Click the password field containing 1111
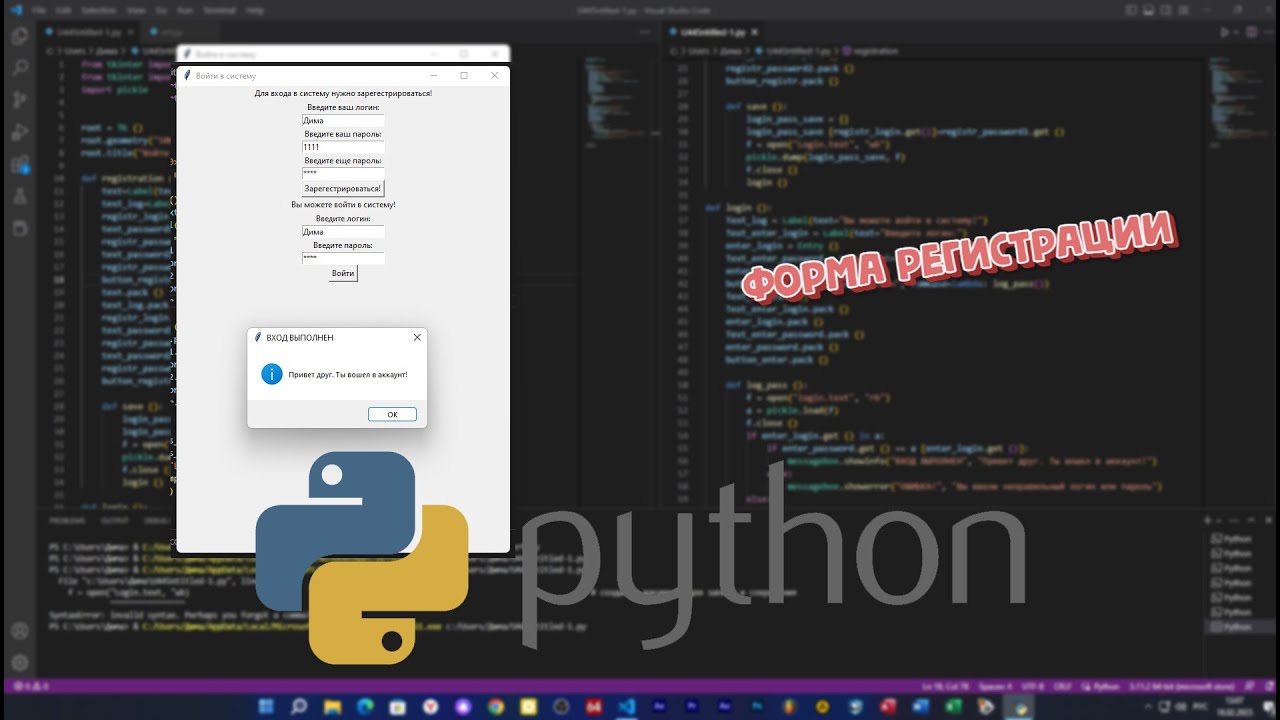The image size is (1280, 720). 343,147
